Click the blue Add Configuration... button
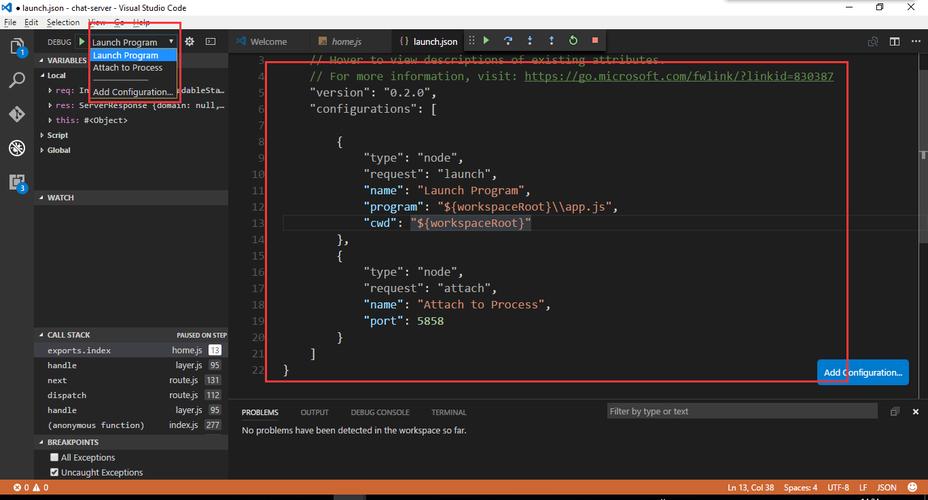The image size is (928, 500). click(x=863, y=372)
